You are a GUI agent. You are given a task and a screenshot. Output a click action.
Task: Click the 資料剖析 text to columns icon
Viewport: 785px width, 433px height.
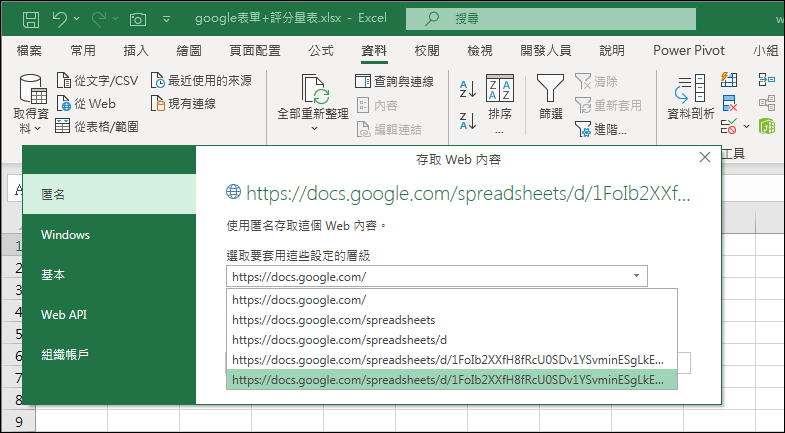tap(691, 97)
